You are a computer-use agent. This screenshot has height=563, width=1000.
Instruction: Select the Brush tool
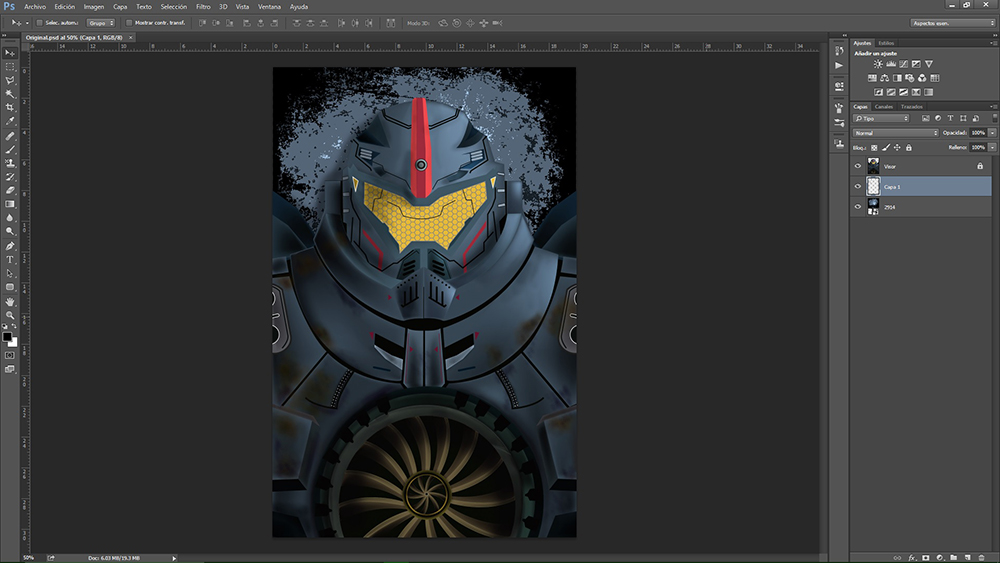coord(10,149)
